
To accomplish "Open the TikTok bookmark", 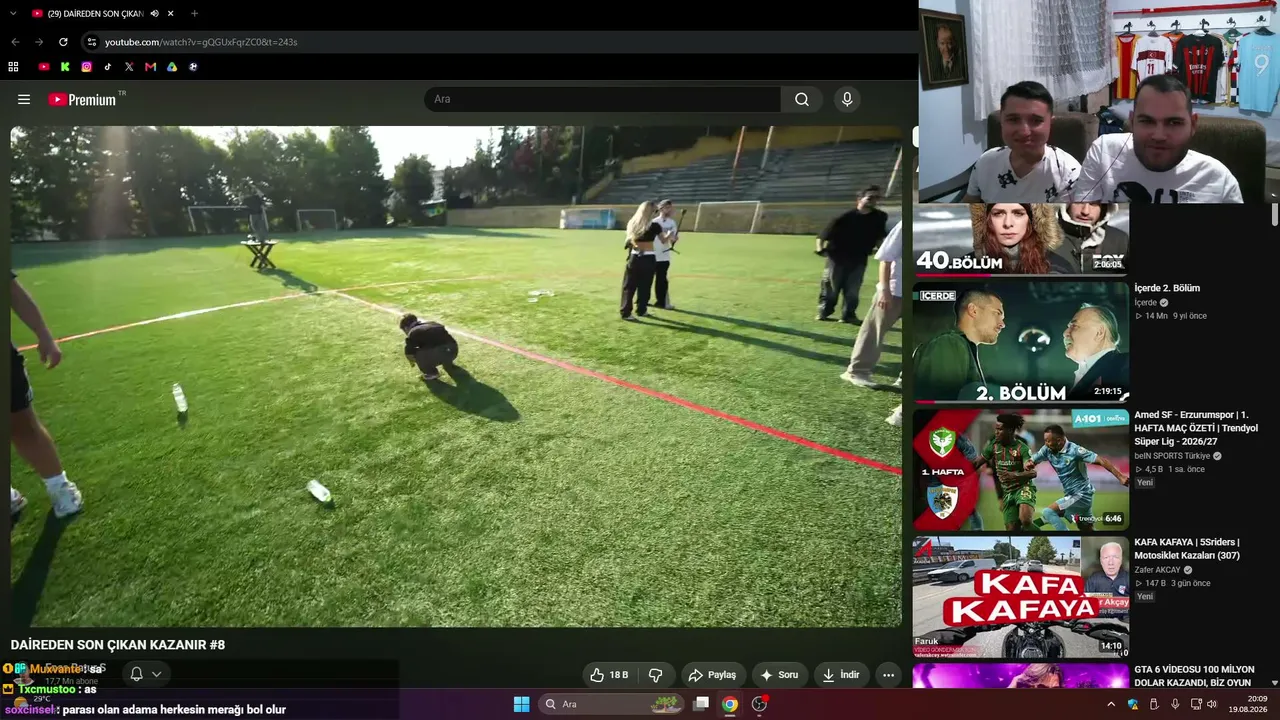I will point(108,67).
